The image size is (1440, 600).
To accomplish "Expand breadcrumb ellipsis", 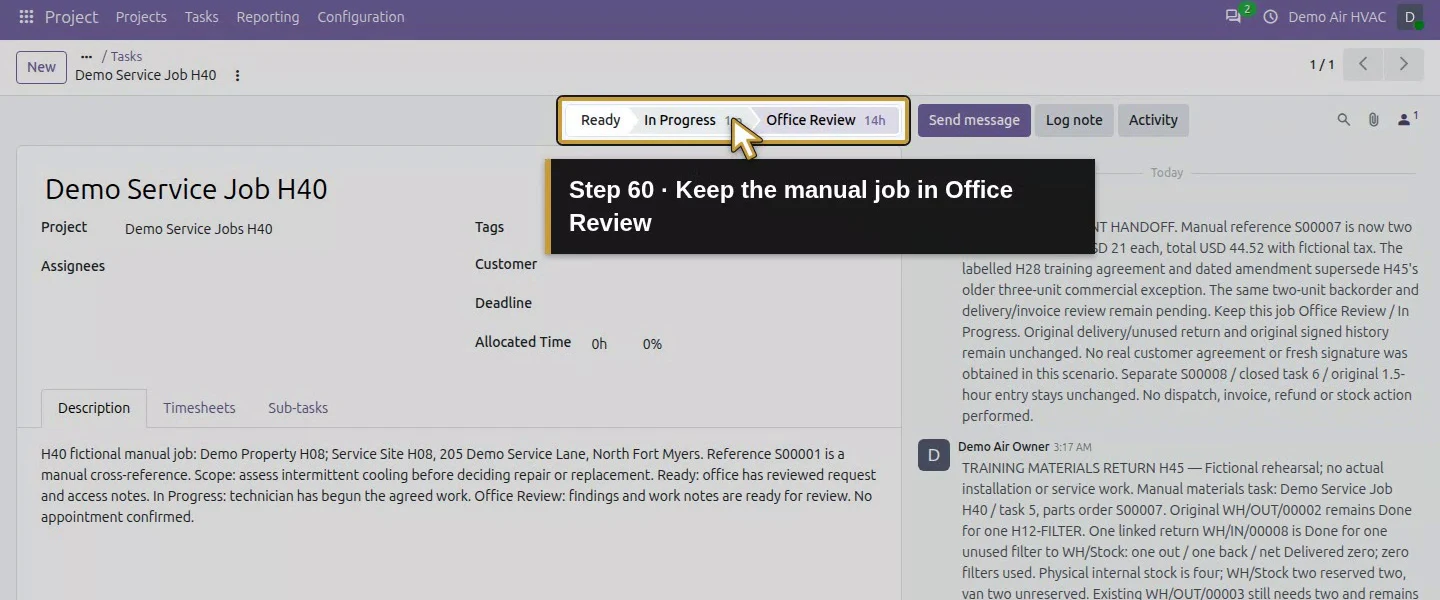I will (x=86, y=57).
